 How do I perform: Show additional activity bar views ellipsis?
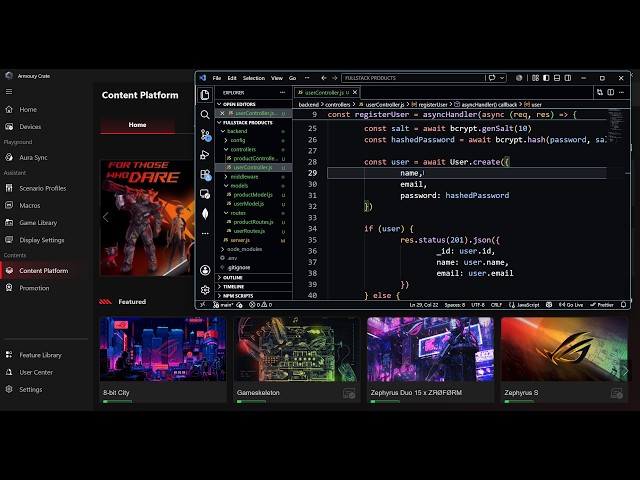point(205,233)
